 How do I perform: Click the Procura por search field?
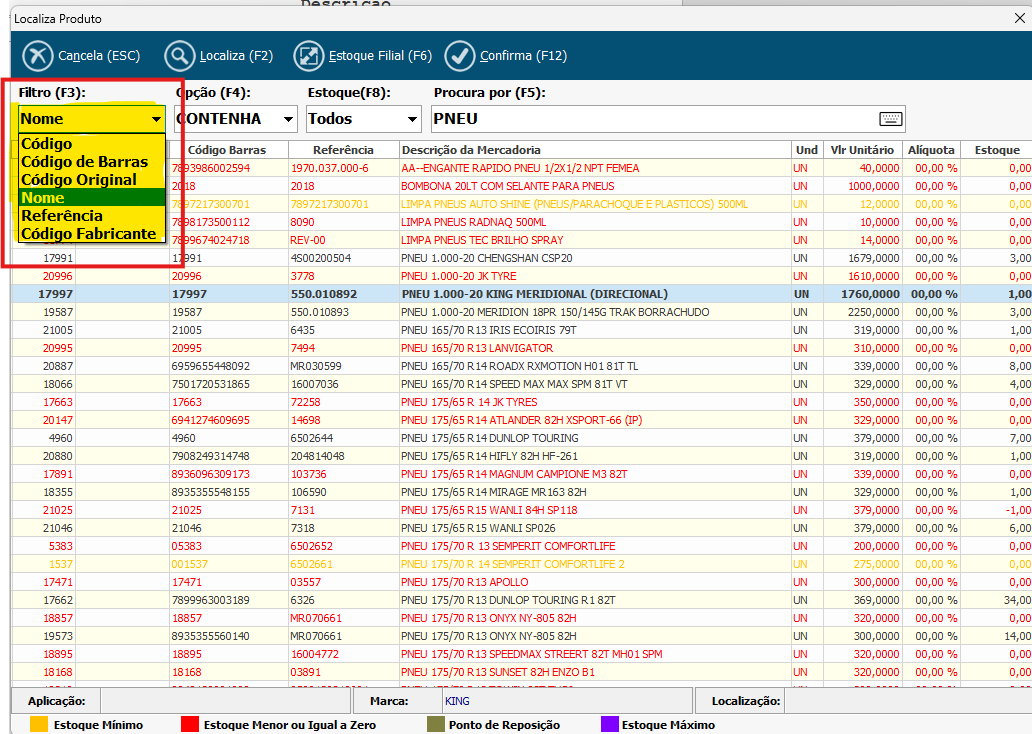click(650, 119)
